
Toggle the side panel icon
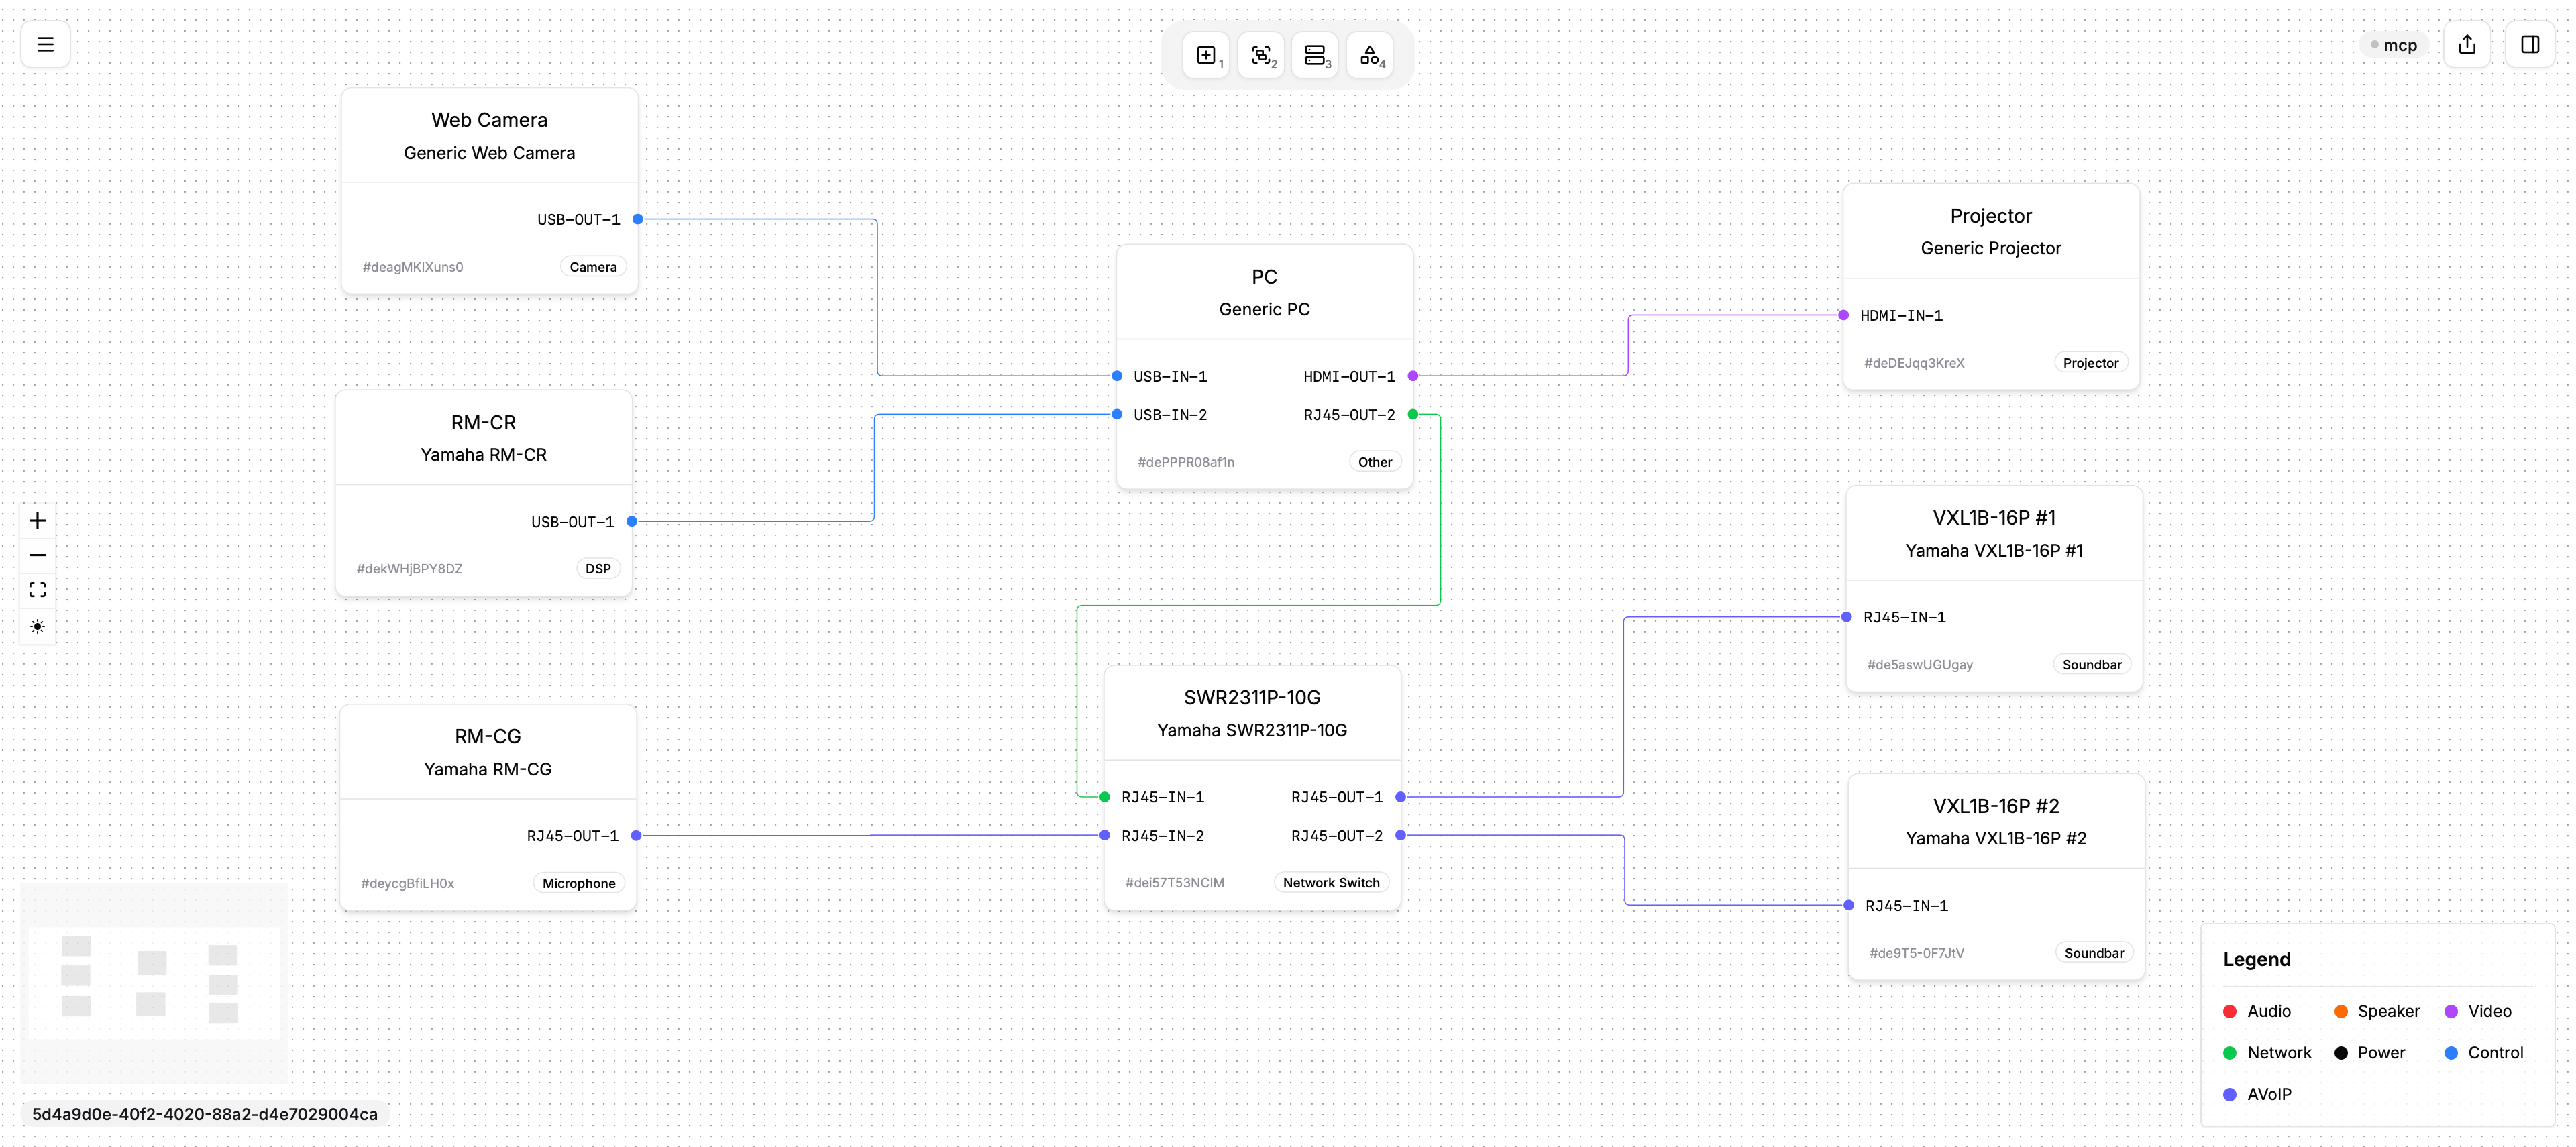[x=2530, y=44]
